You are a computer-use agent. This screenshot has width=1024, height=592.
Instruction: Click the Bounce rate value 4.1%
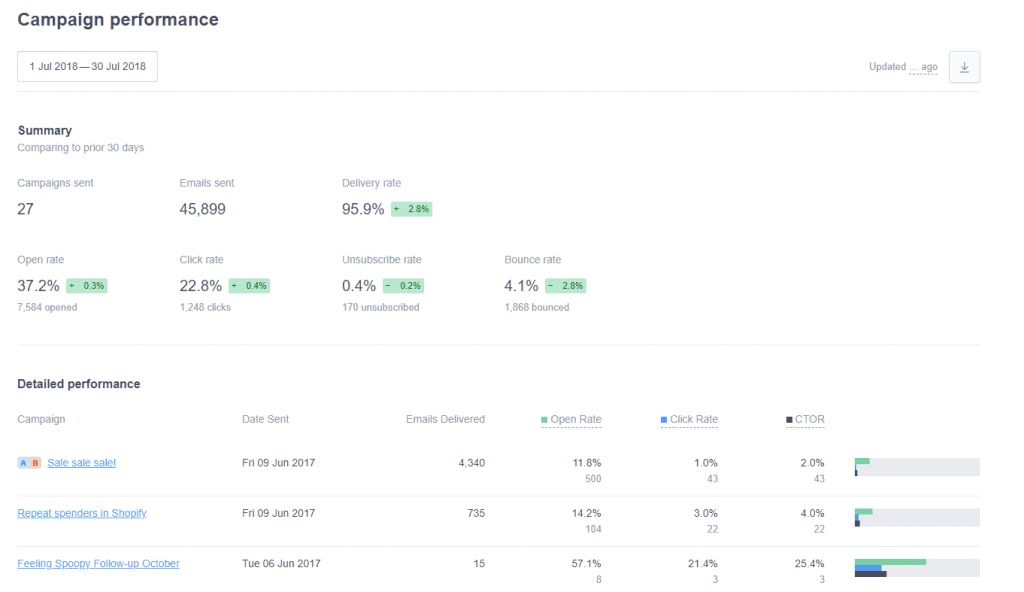coord(521,286)
